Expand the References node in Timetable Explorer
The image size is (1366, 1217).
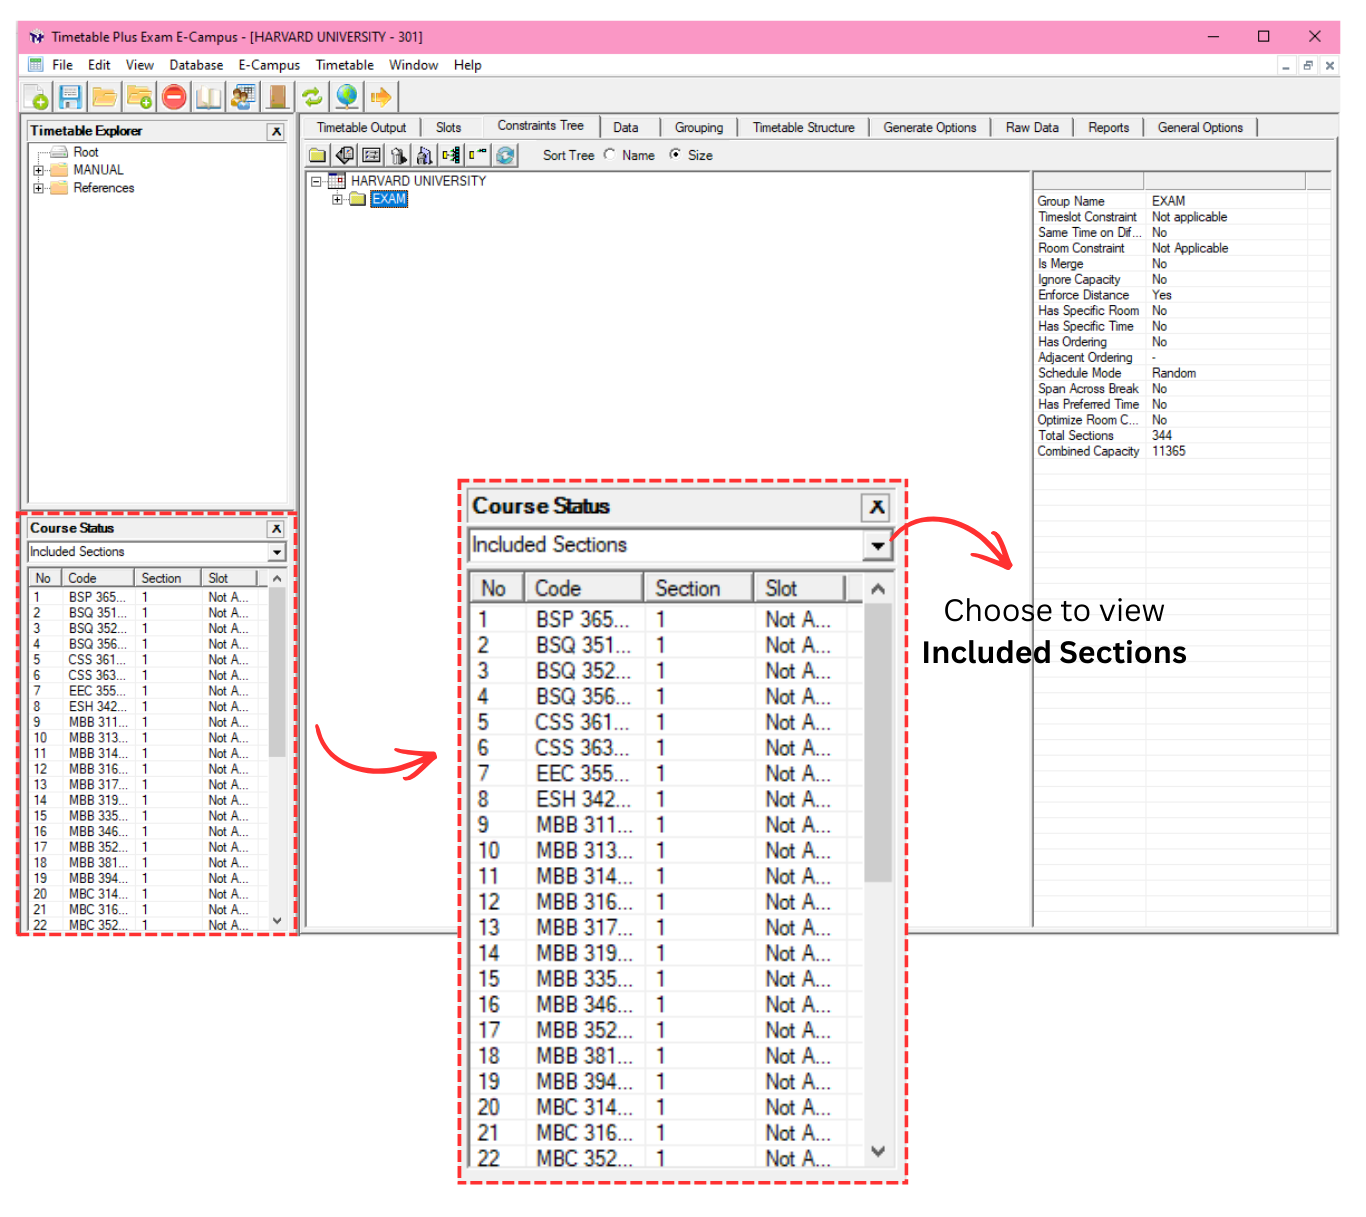coord(38,188)
